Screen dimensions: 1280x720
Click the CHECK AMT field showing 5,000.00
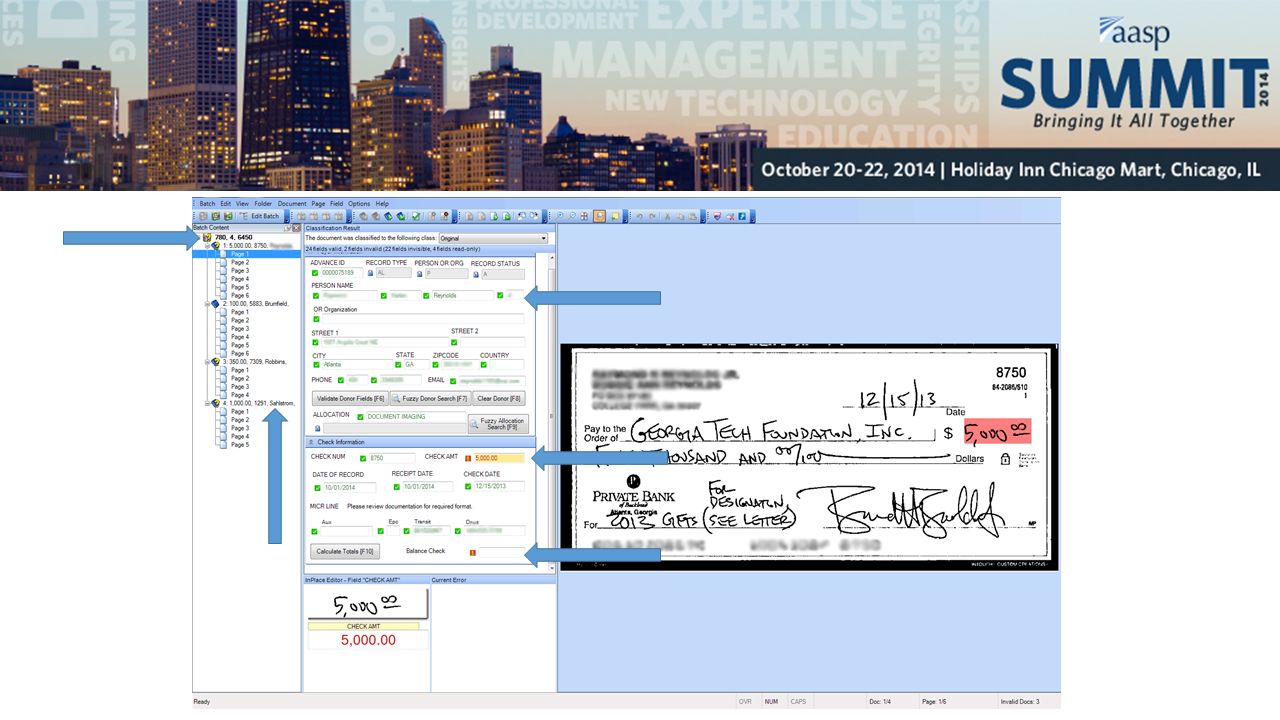coord(498,458)
